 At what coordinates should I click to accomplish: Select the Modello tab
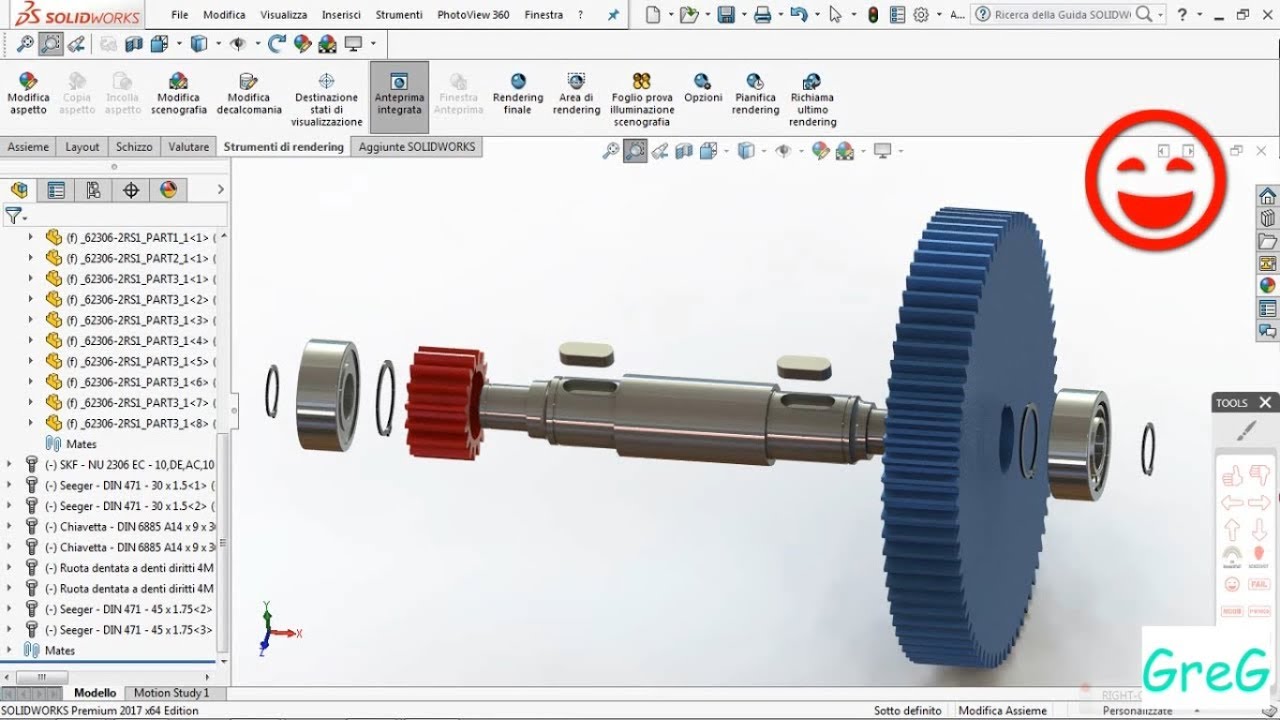click(95, 692)
